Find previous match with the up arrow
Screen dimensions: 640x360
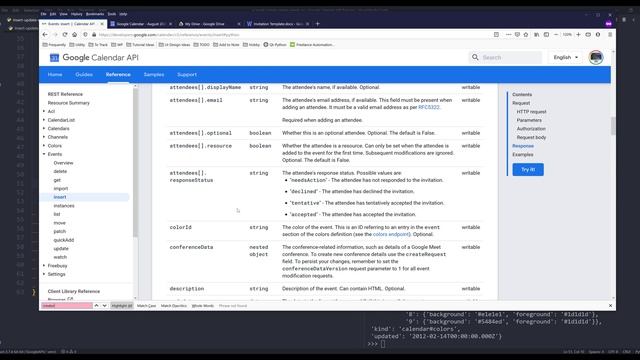click(97, 306)
